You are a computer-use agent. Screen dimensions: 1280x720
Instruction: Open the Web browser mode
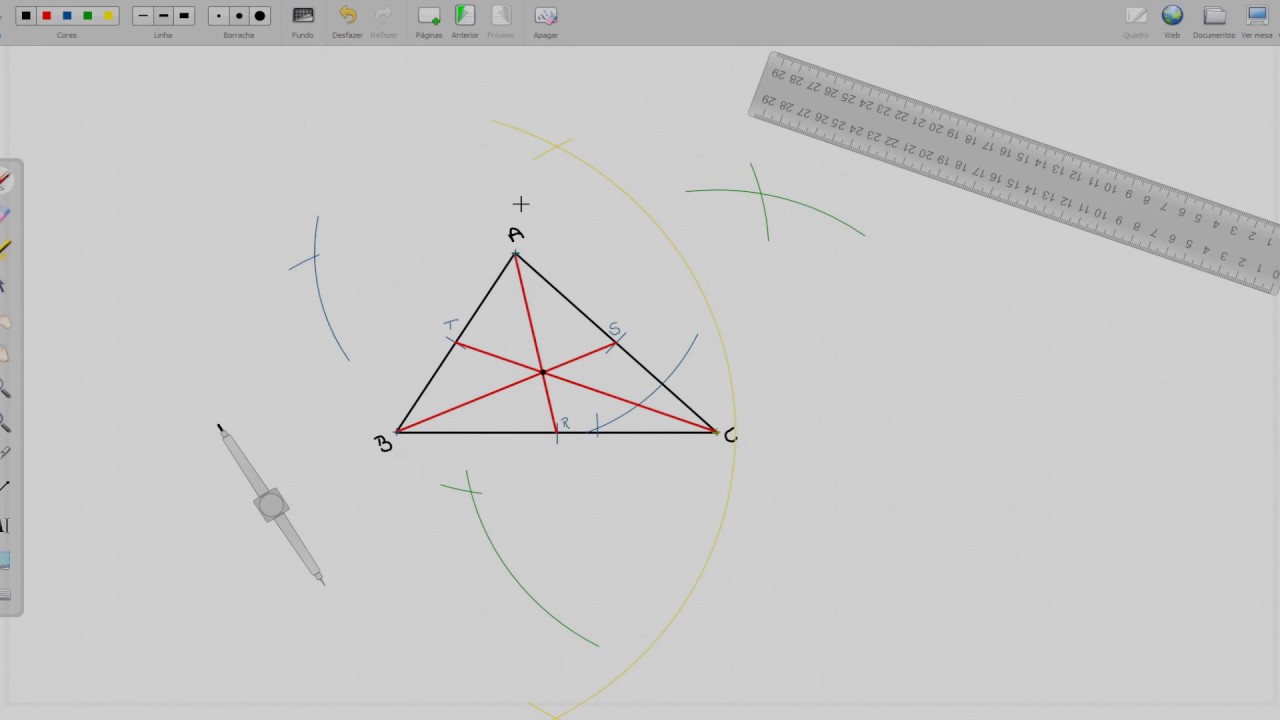(1172, 20)
